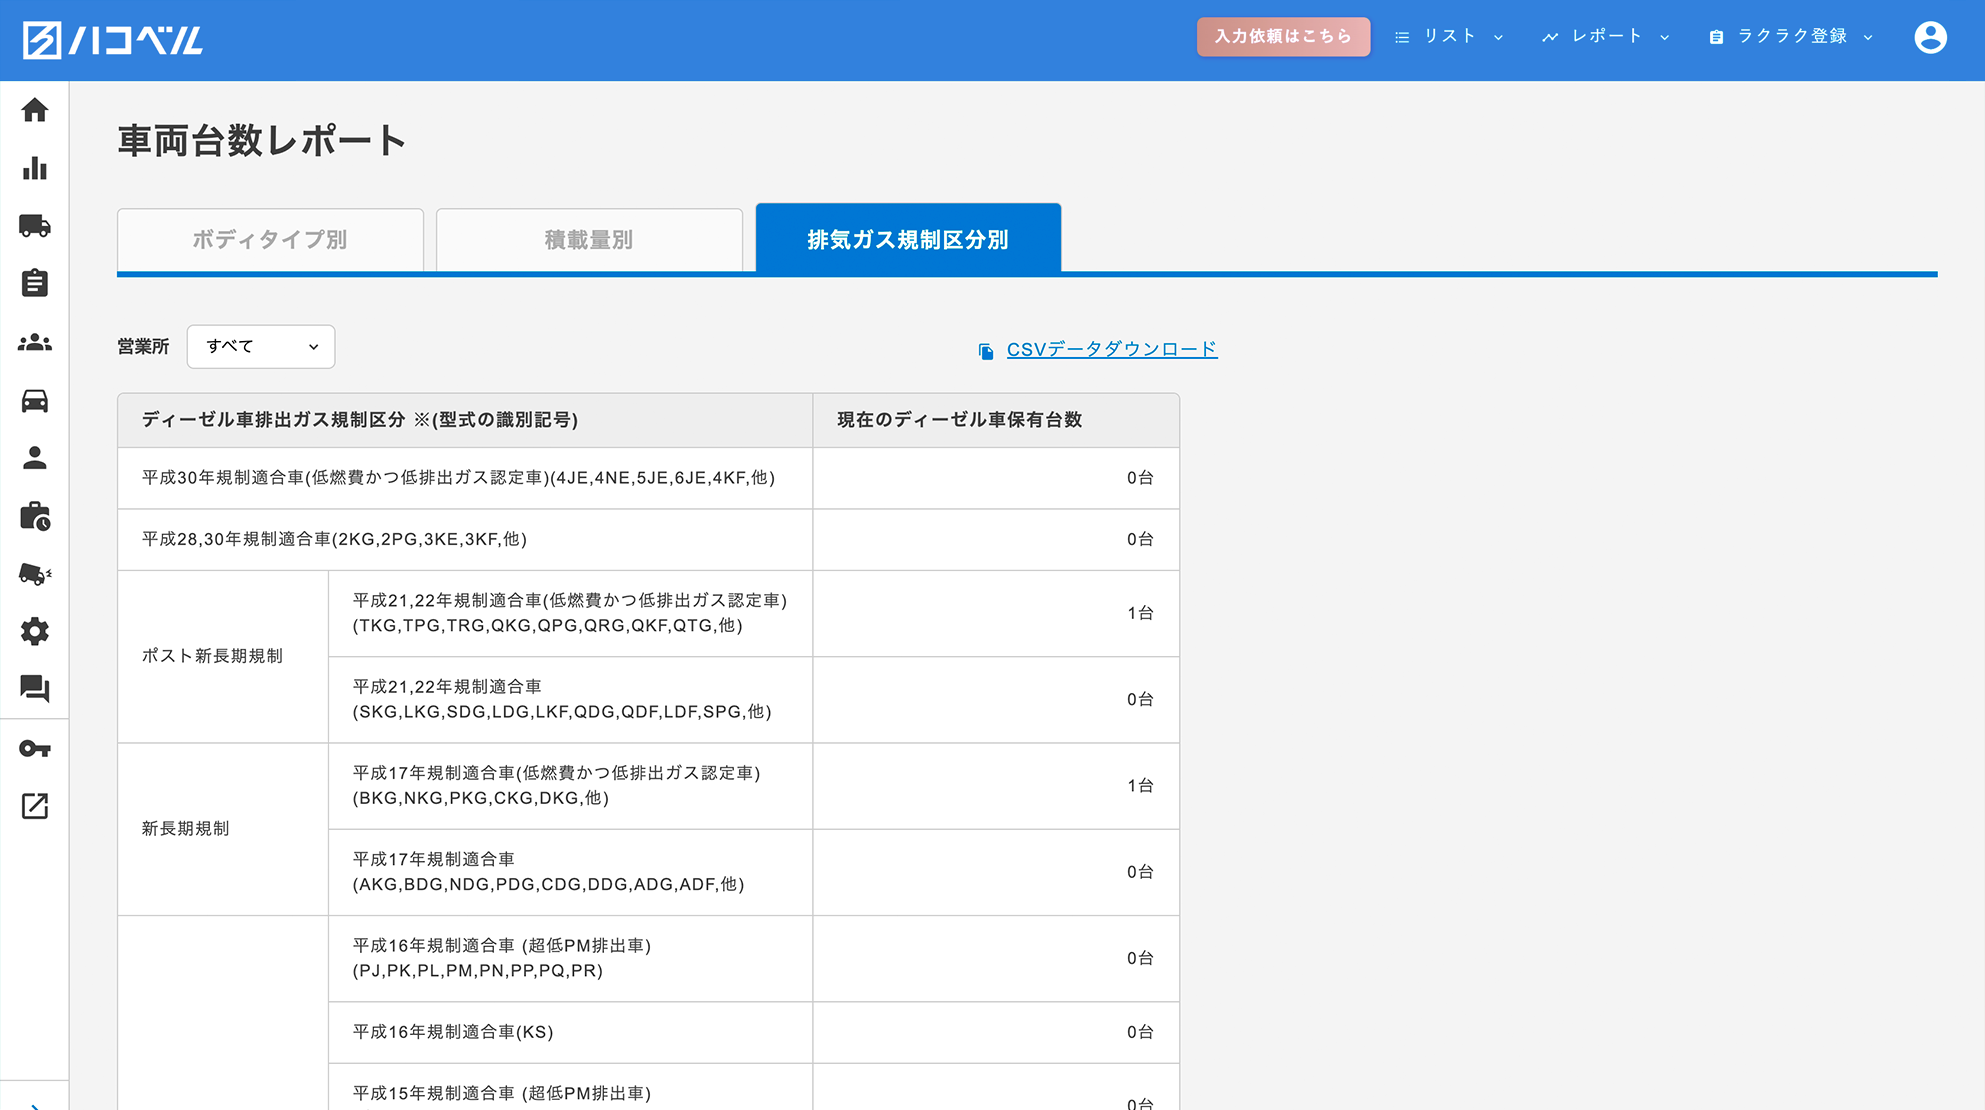Select the car icon in sidebar

coord(35,400)
